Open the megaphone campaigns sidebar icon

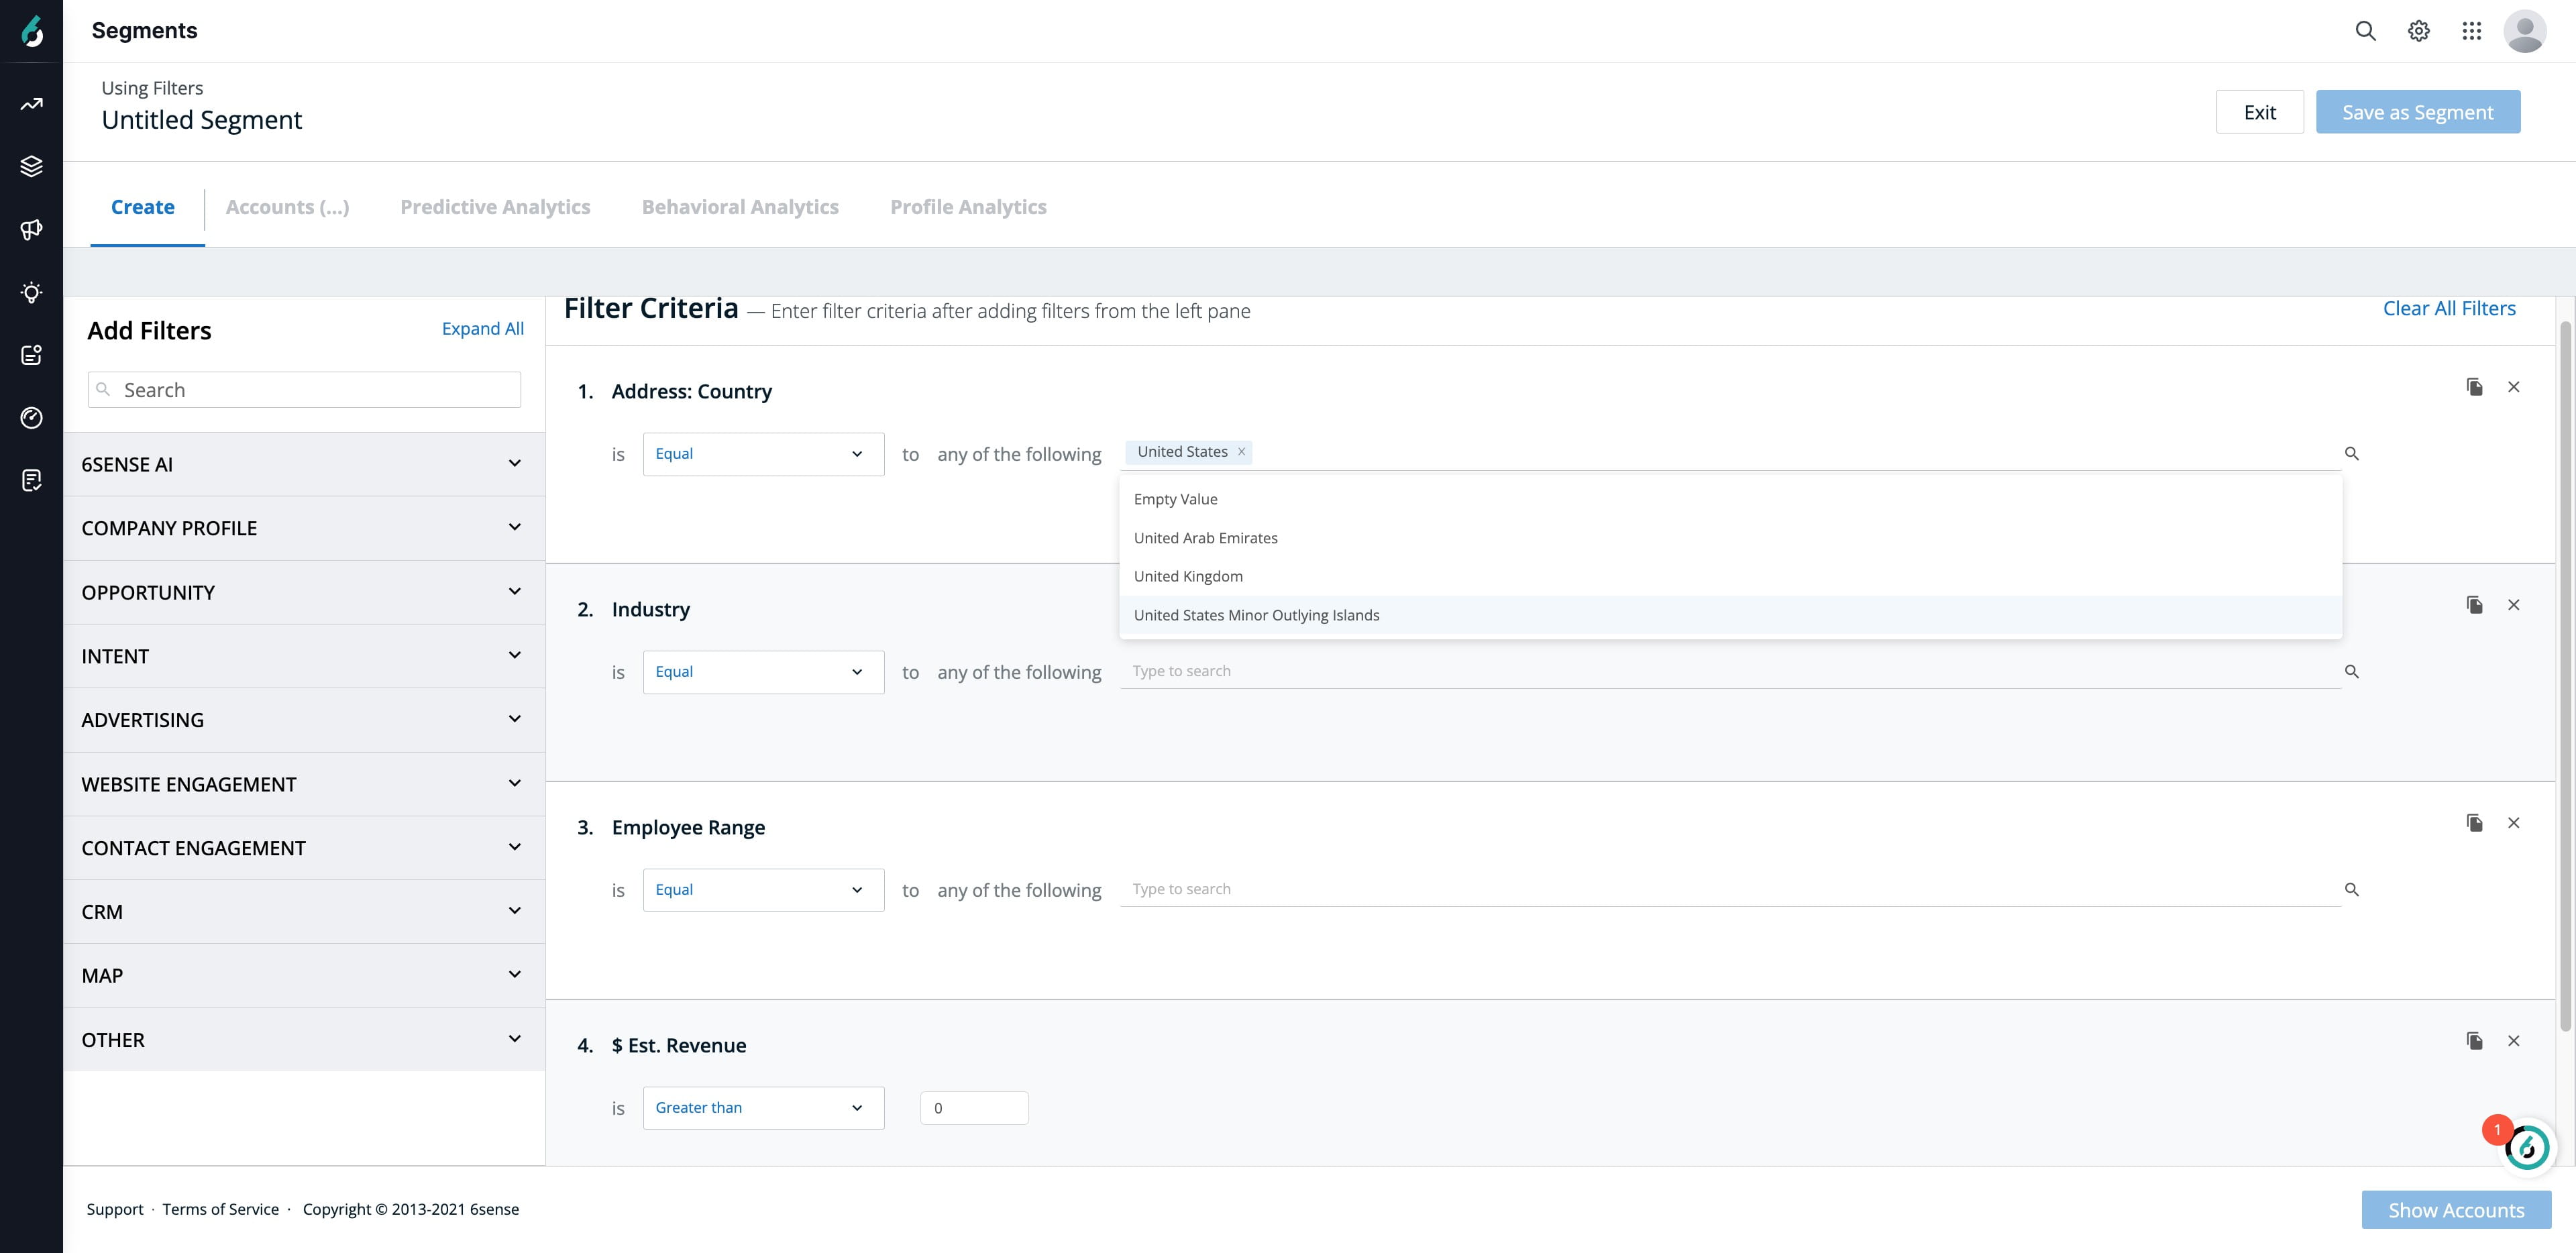32,230
